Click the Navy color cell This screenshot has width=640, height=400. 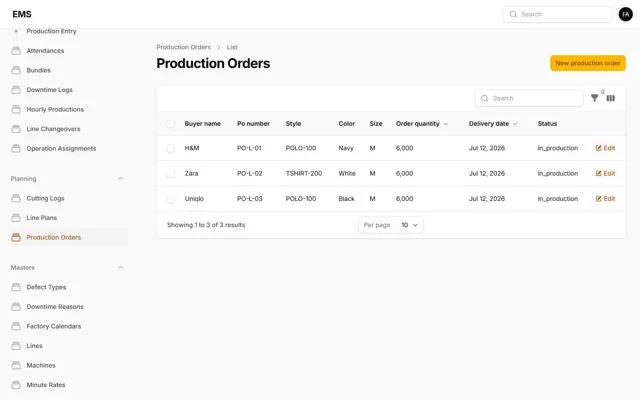click(x=346, y=148)
